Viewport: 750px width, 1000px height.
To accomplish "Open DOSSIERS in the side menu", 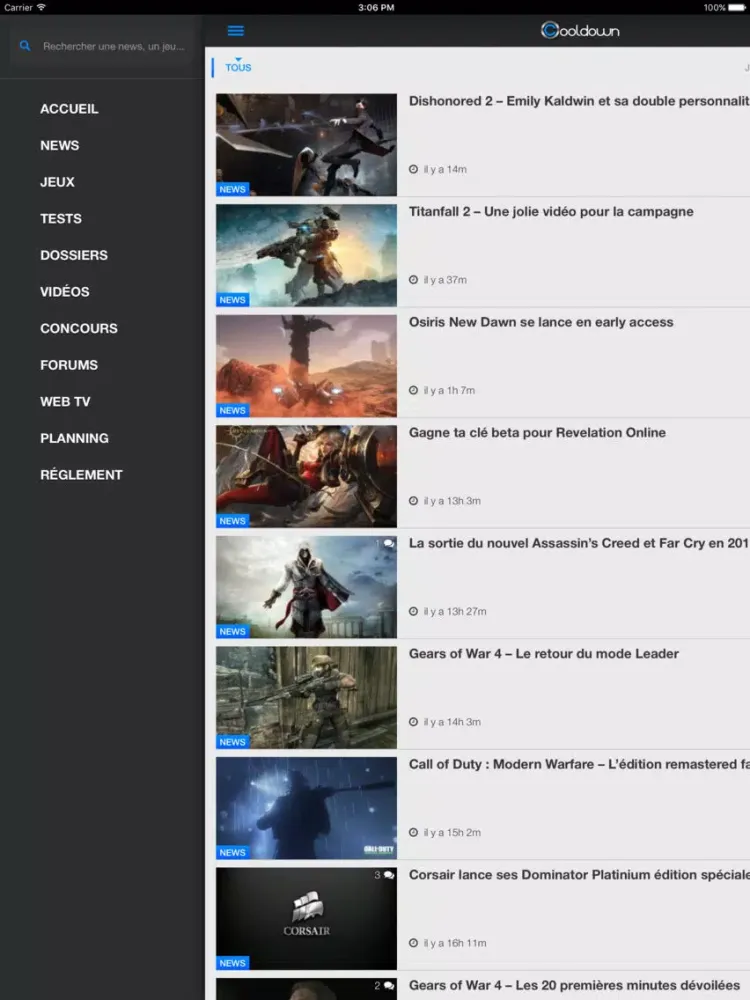I will tap(74, 255).
